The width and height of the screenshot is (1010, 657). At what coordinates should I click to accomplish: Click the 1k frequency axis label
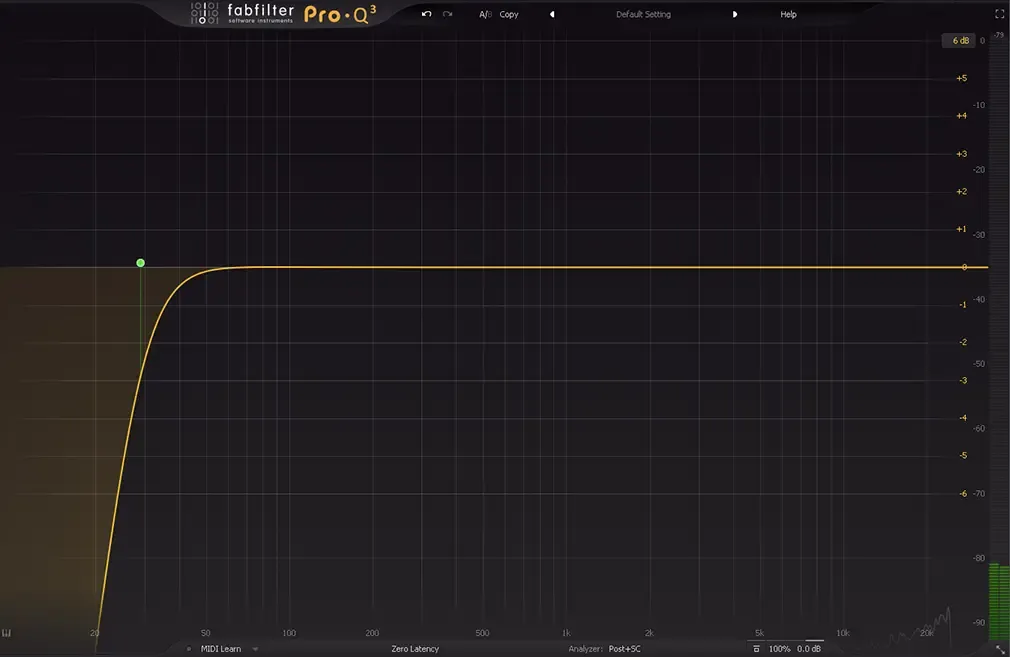pos(566,633)
